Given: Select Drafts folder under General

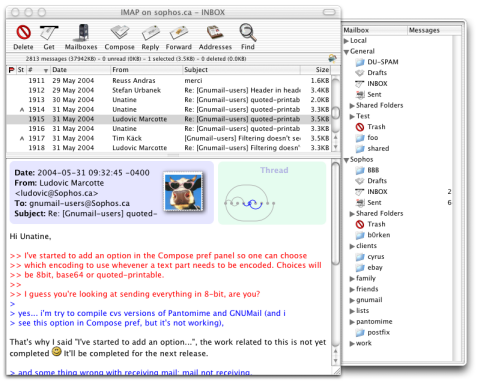Looking at the screenshot, I should pos(377,73).
